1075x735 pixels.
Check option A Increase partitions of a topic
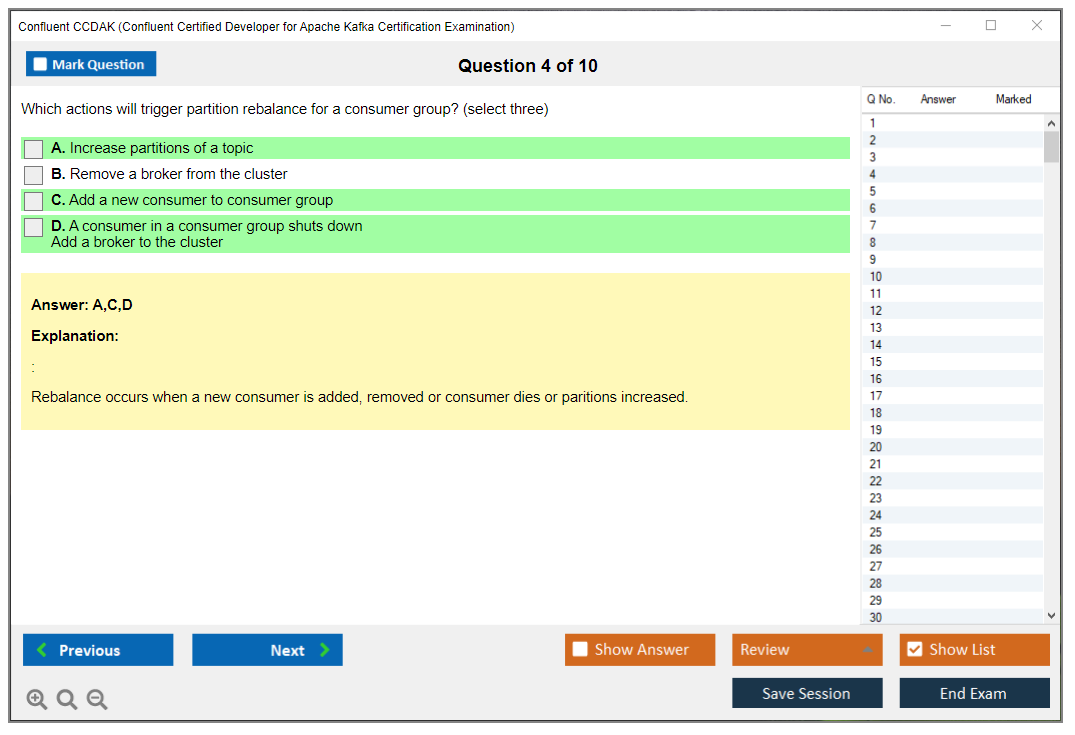34,149
